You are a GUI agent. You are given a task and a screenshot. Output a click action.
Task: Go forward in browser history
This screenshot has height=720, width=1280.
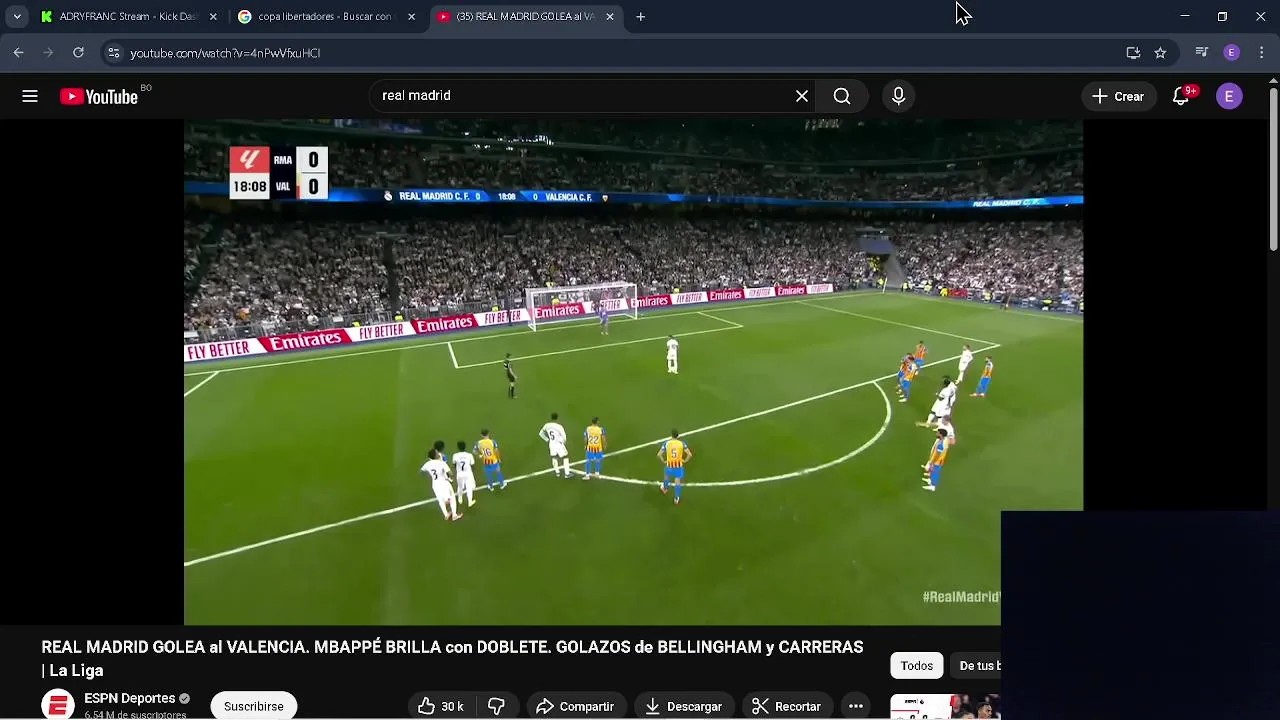48,53
